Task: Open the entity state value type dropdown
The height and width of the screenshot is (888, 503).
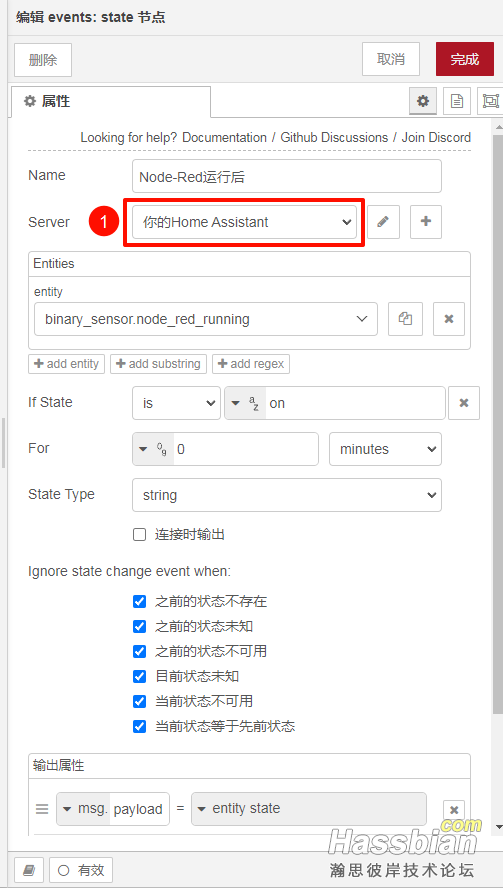Action: coord(309,809)
